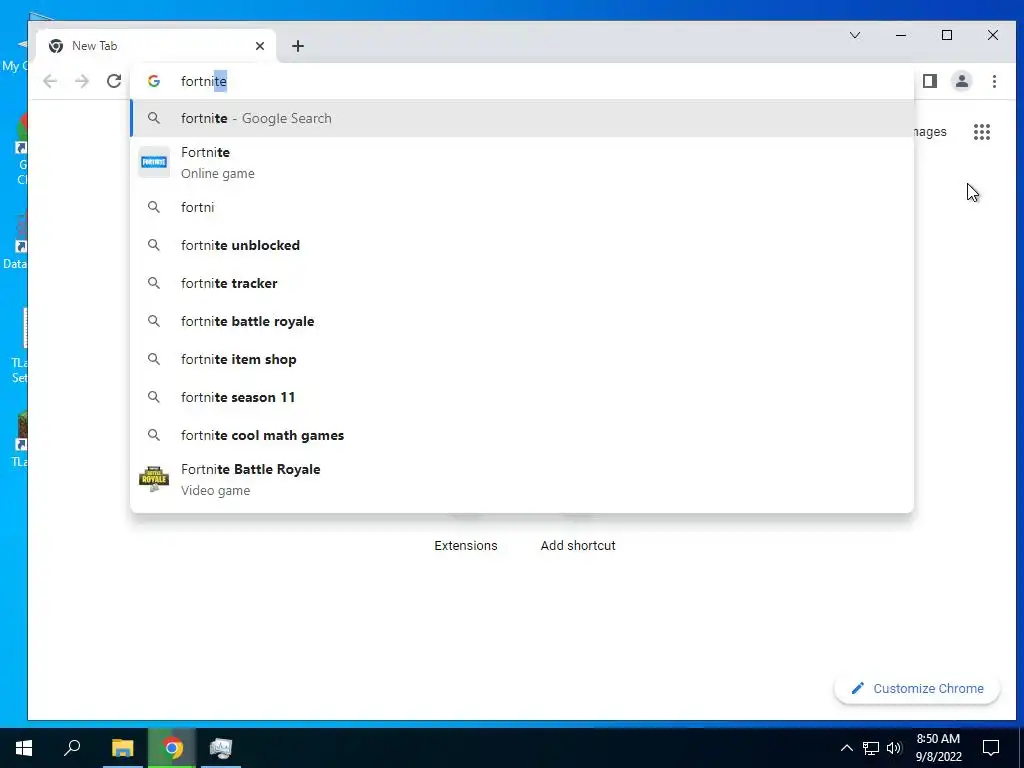Image resolution: width=1024 pixels, height=768 pixels.
Task: Open the Chrome three-dot menu
Action: (x=994, y=81)
